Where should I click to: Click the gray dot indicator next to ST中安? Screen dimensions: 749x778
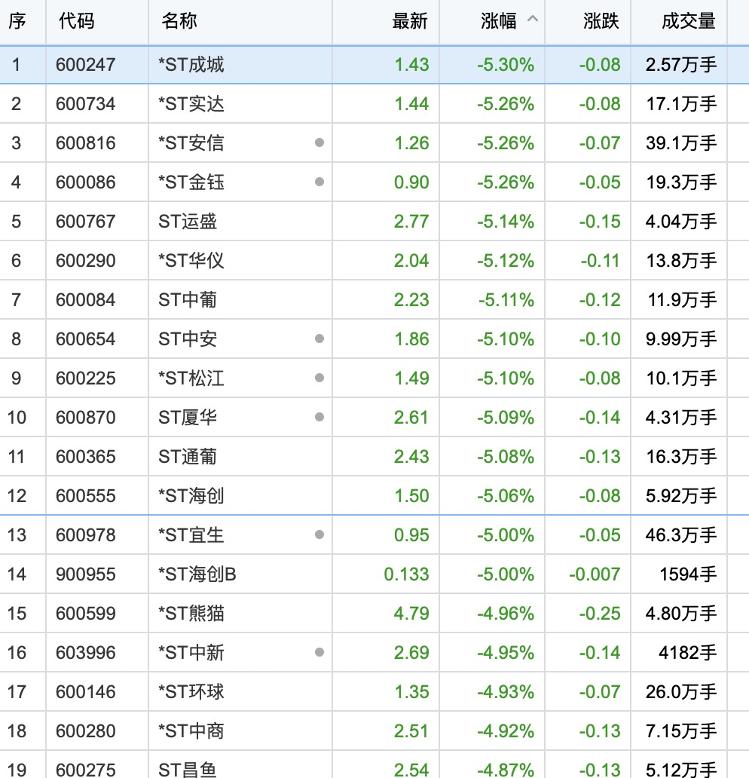(319, 339)
